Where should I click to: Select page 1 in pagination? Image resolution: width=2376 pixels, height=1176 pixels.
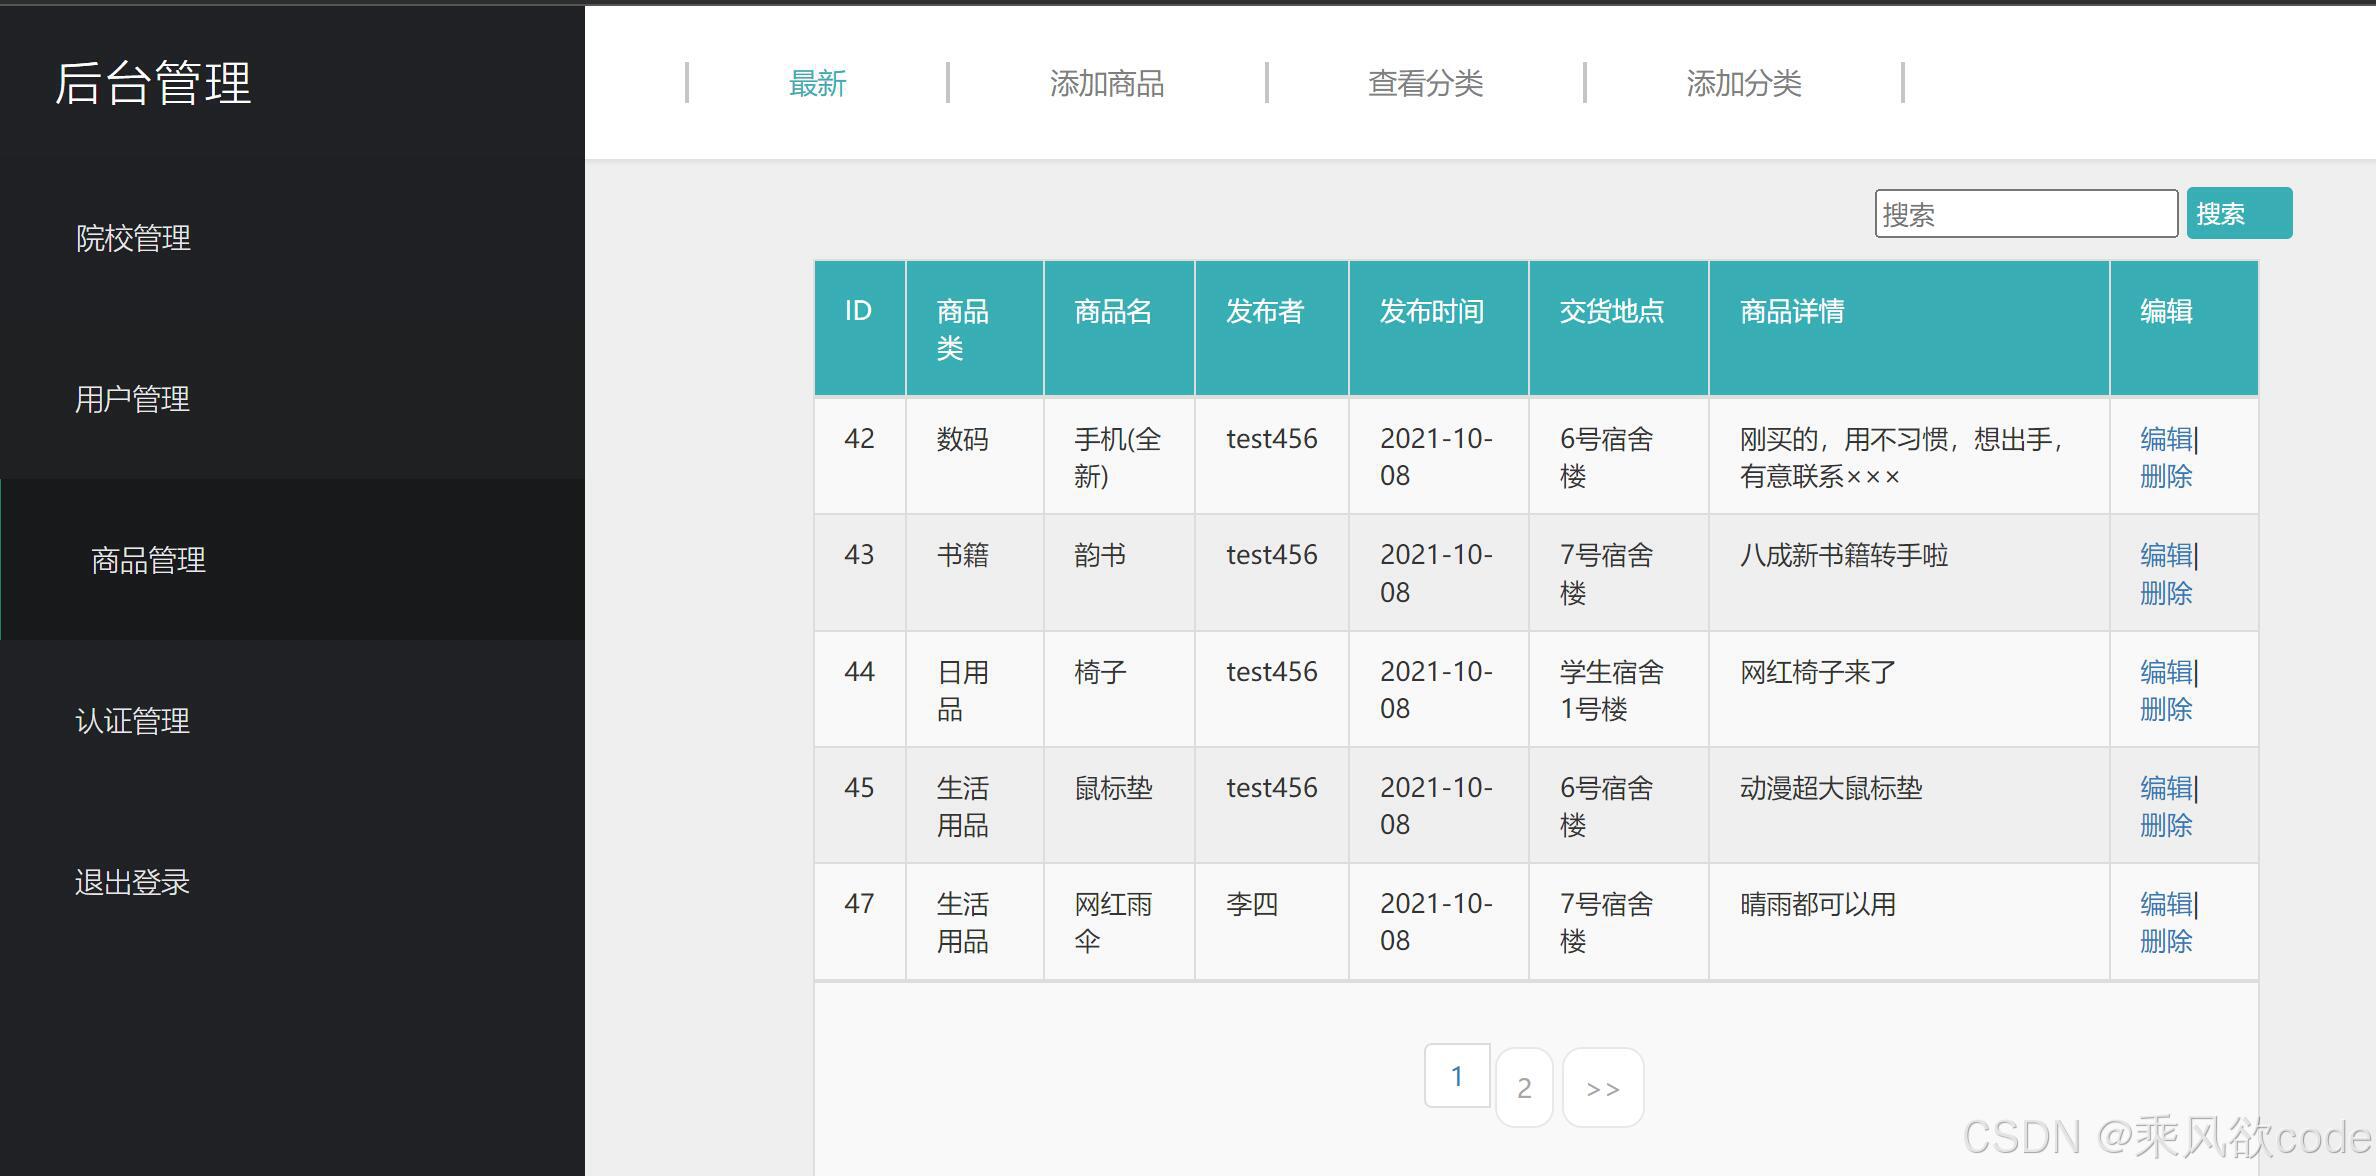pos(1456,1075)
